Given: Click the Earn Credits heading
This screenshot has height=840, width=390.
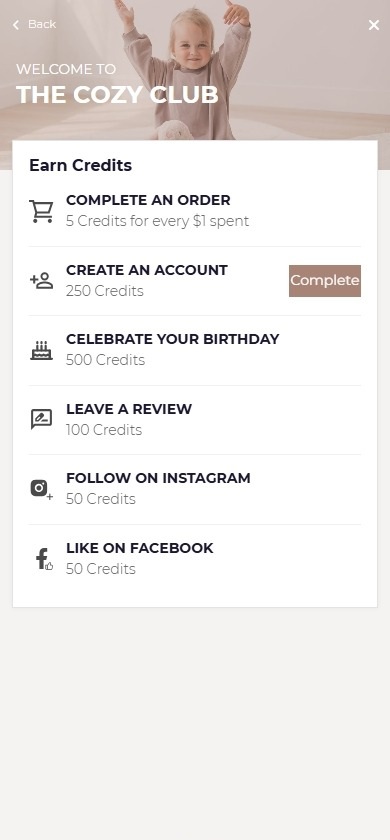Looking at the screenshot, I should coord(80,166).
